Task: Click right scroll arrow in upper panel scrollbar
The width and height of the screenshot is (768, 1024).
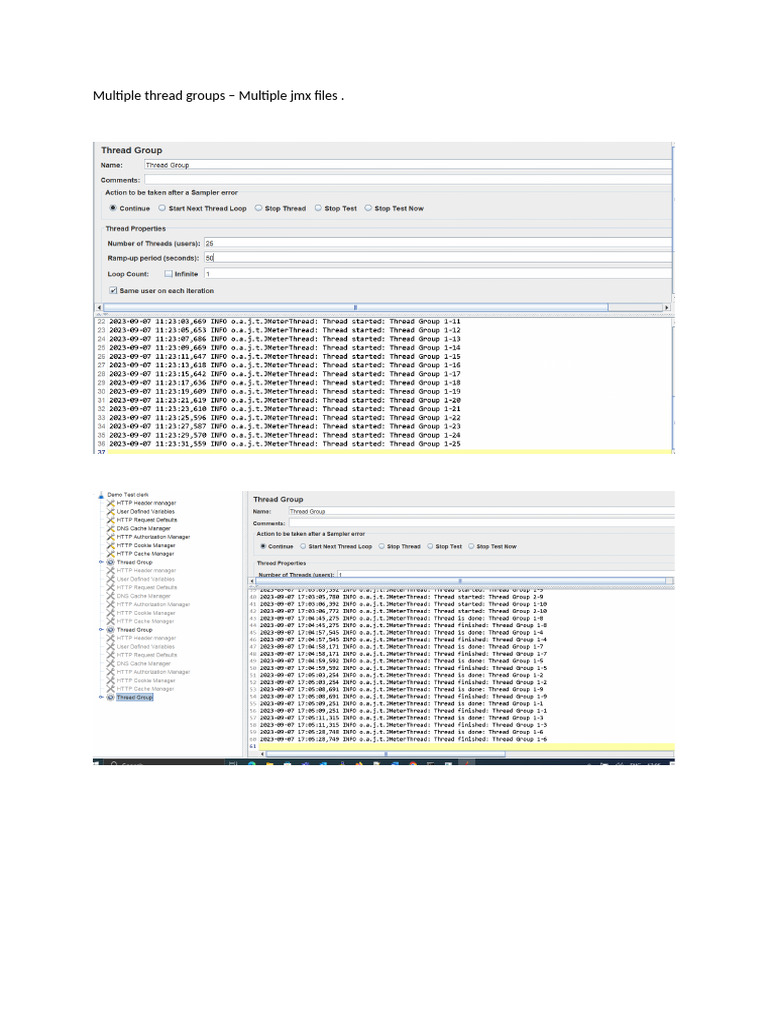Action: (x=667, y=308)
